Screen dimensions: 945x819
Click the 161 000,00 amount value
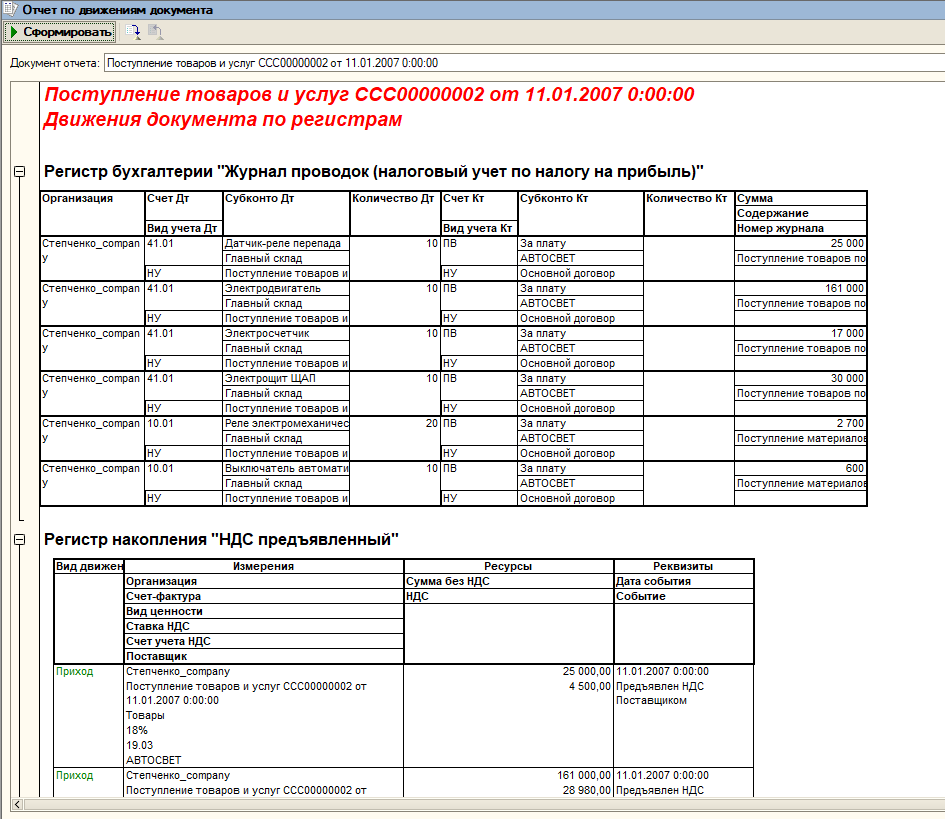click(x=583, y=776)
